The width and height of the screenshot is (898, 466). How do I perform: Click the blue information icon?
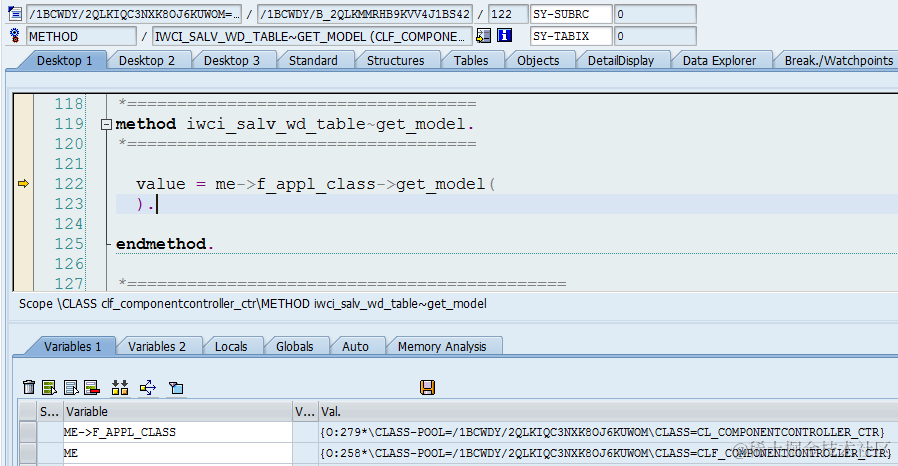(504, 35)
